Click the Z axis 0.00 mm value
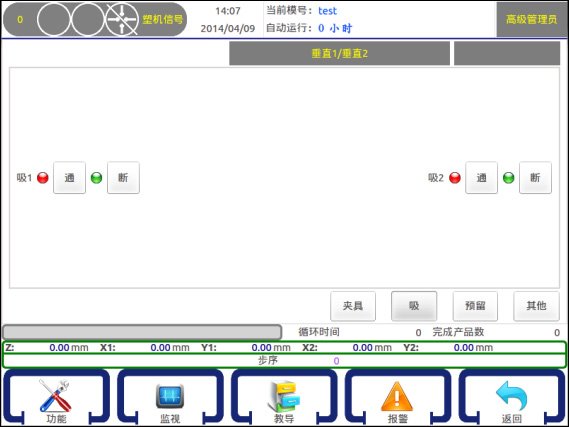 pos(69,348)
